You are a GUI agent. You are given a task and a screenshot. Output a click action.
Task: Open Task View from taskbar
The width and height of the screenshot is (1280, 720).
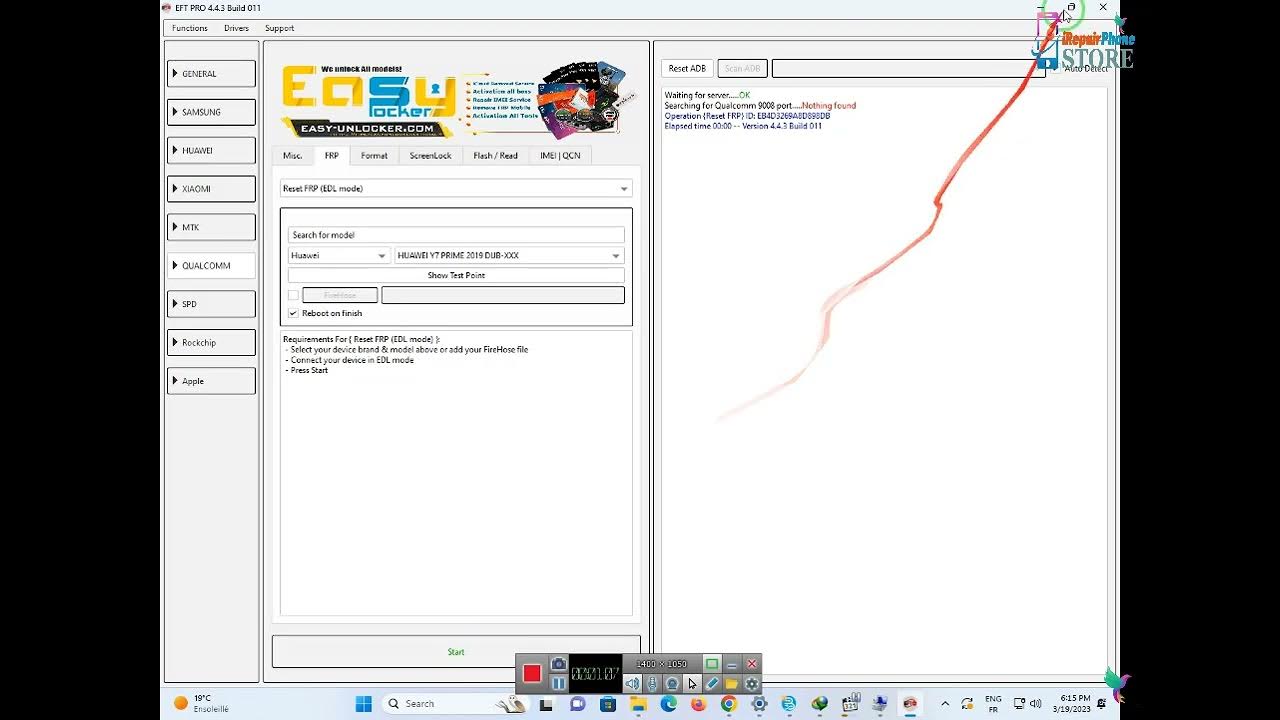coord(546,704)
